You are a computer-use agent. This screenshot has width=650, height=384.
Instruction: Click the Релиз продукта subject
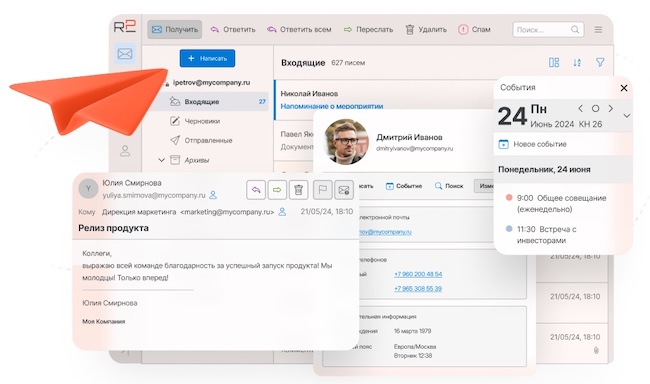113,228
